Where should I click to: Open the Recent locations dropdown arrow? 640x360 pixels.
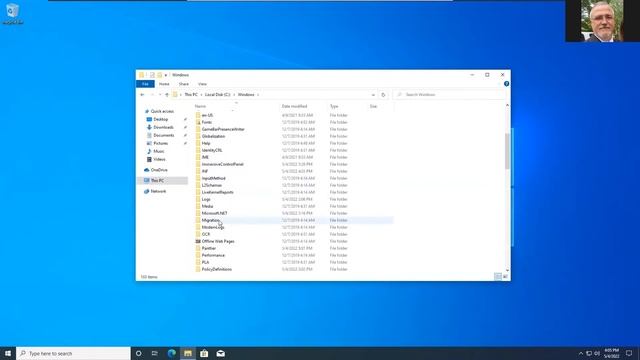pos(160,95)
